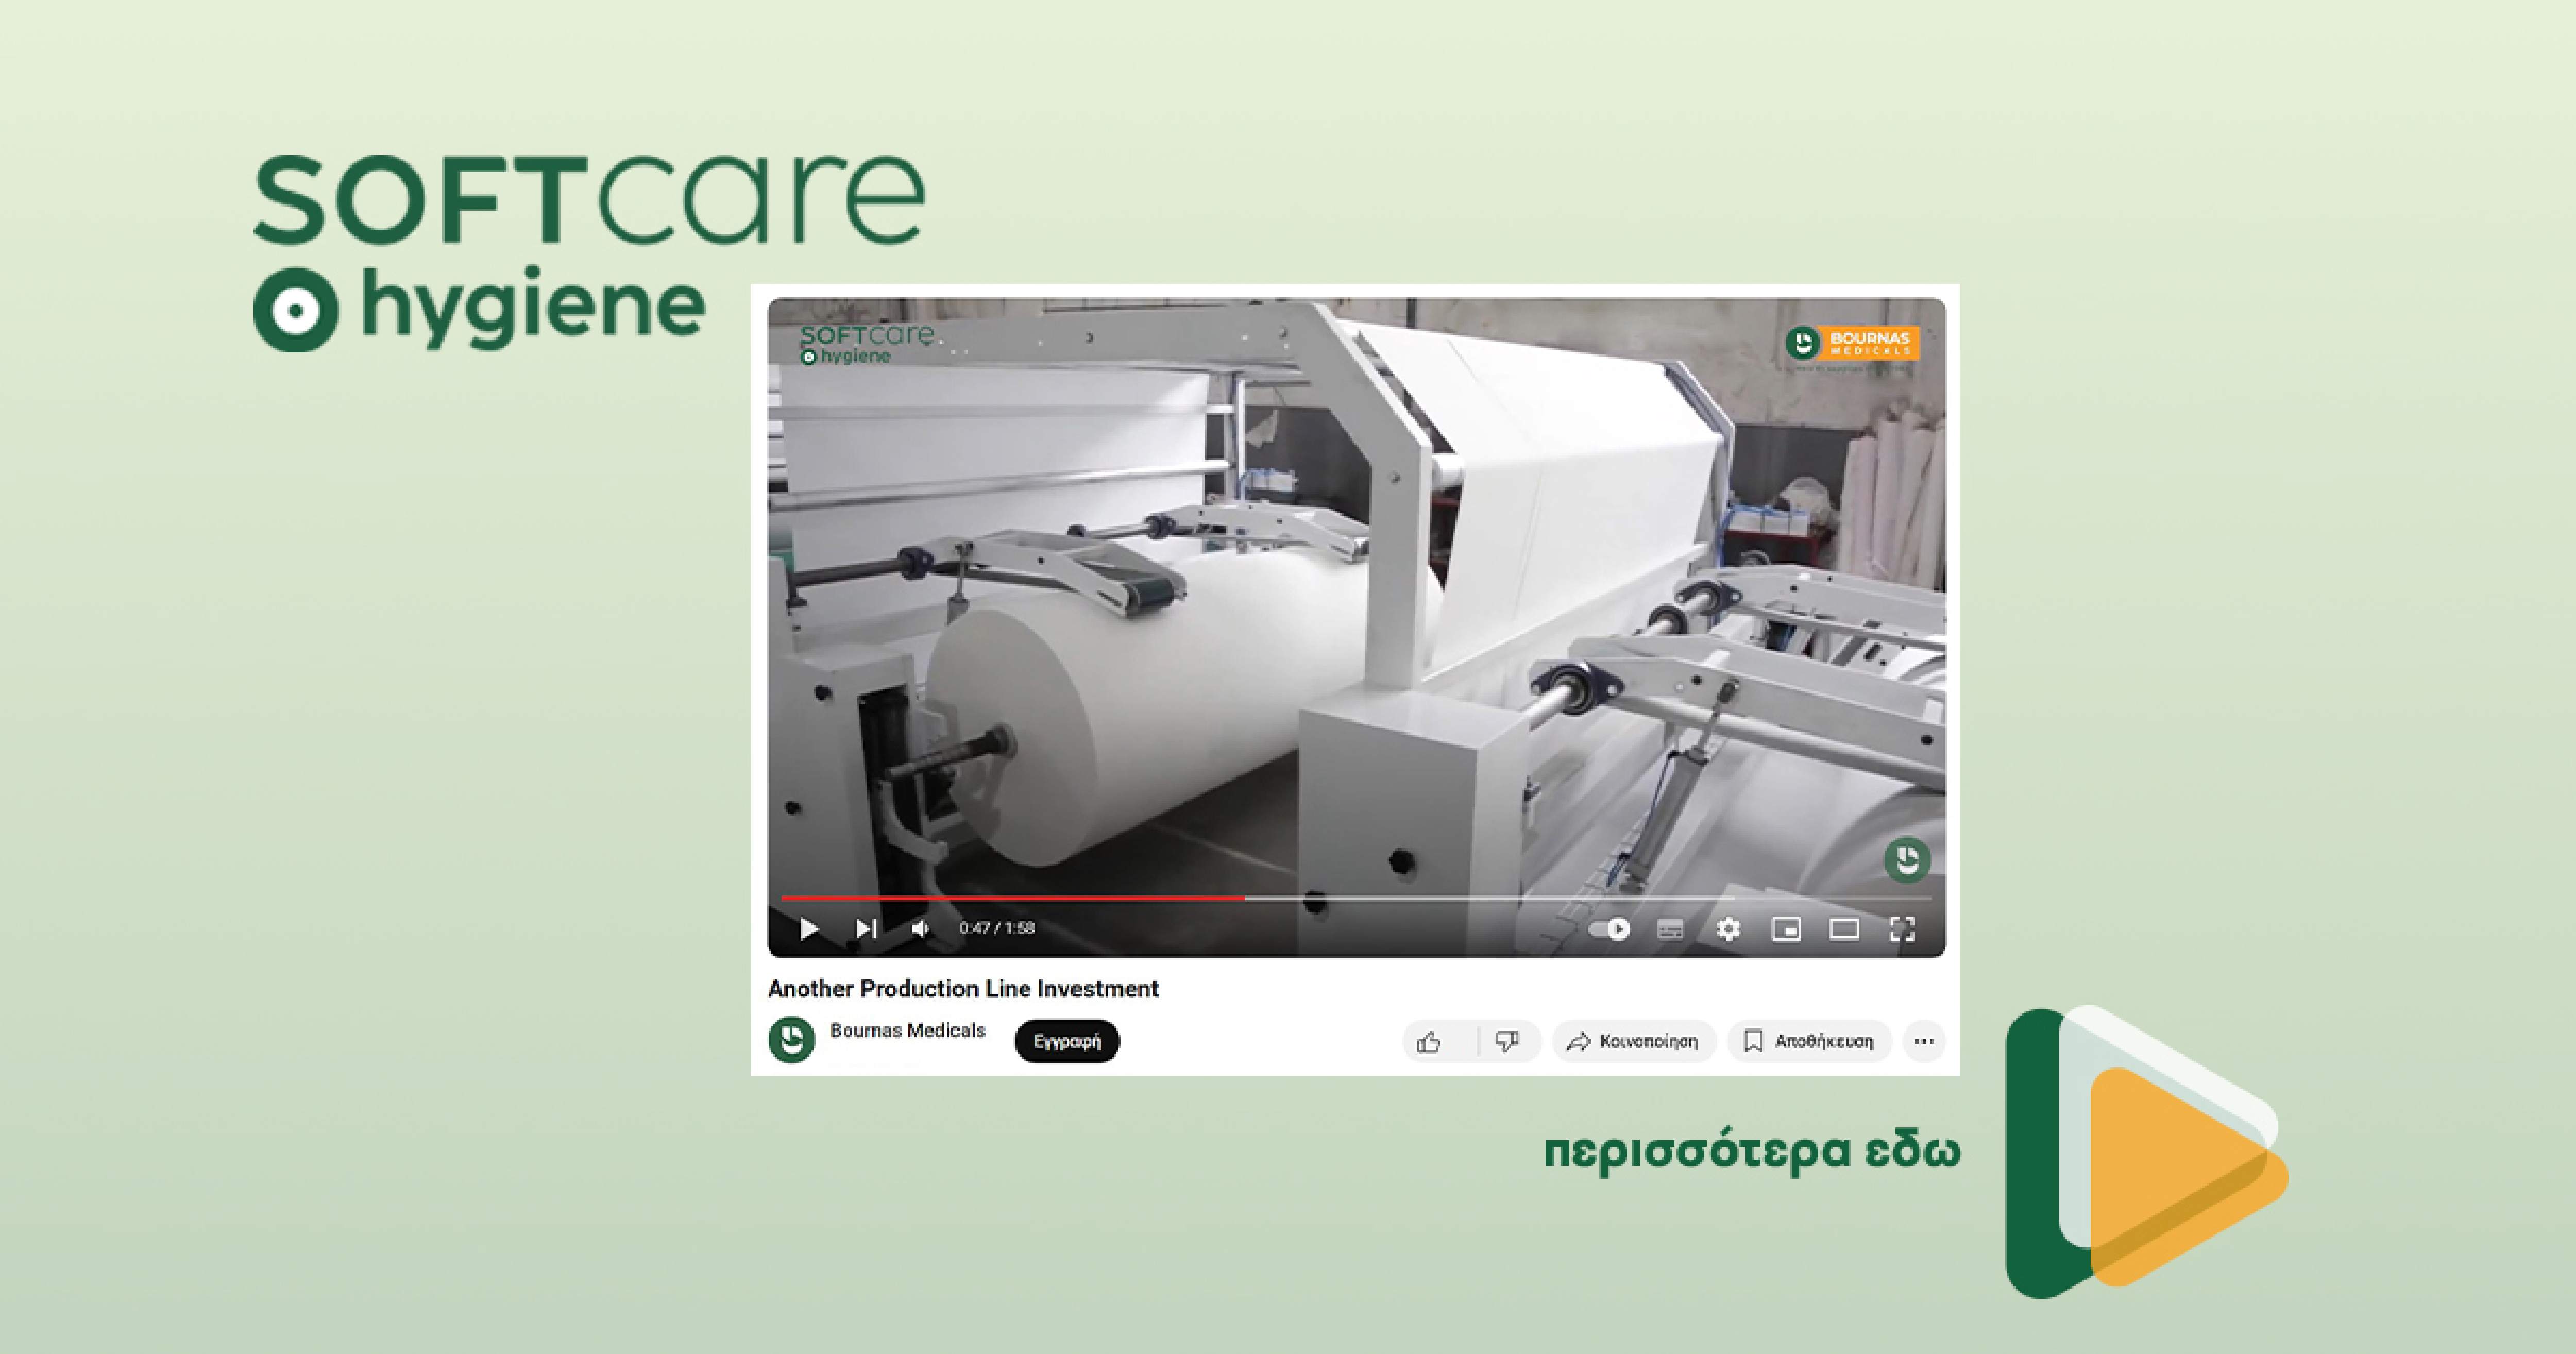Click the video title Another Production Line Investment
Screen dimensions: 2576x1354
coord(963,989)
